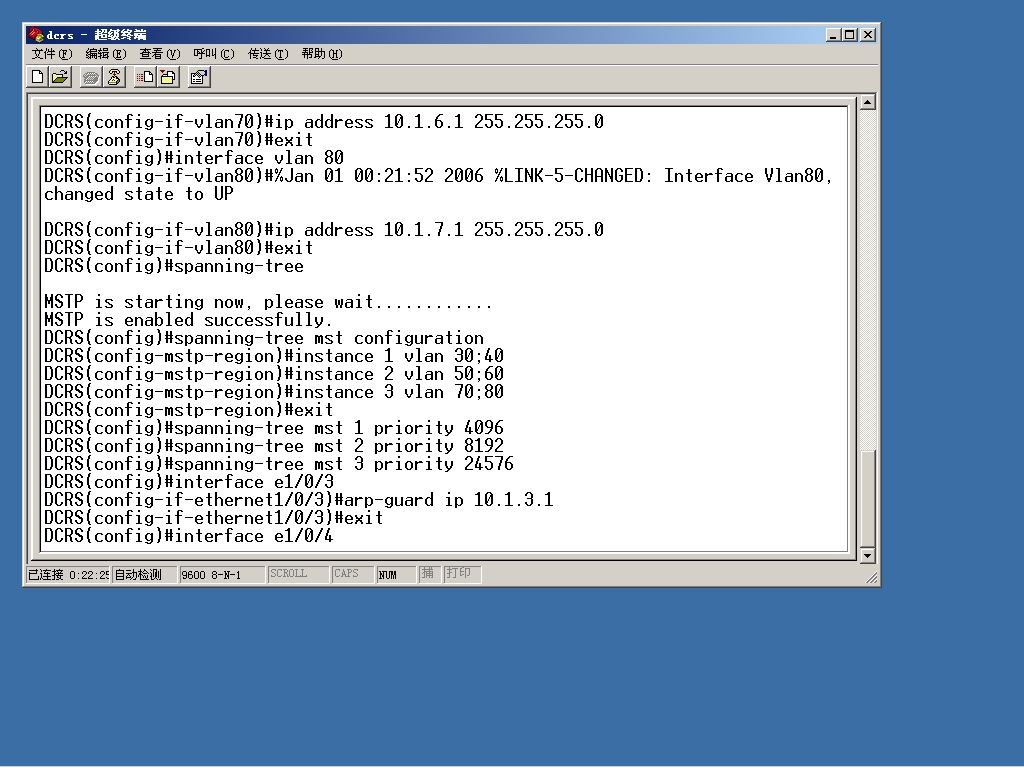Close the dcrs terminal window
Image resolution: width=1024 pixels, height=768 pixels.
click(868, 35)
